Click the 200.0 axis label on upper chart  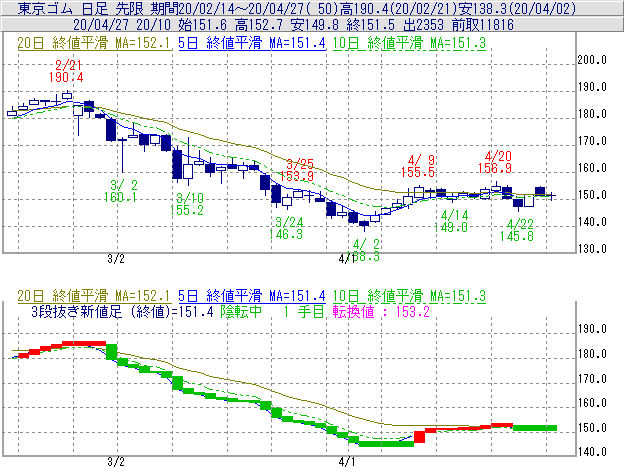pyautogui.click(x=592, y=60)
